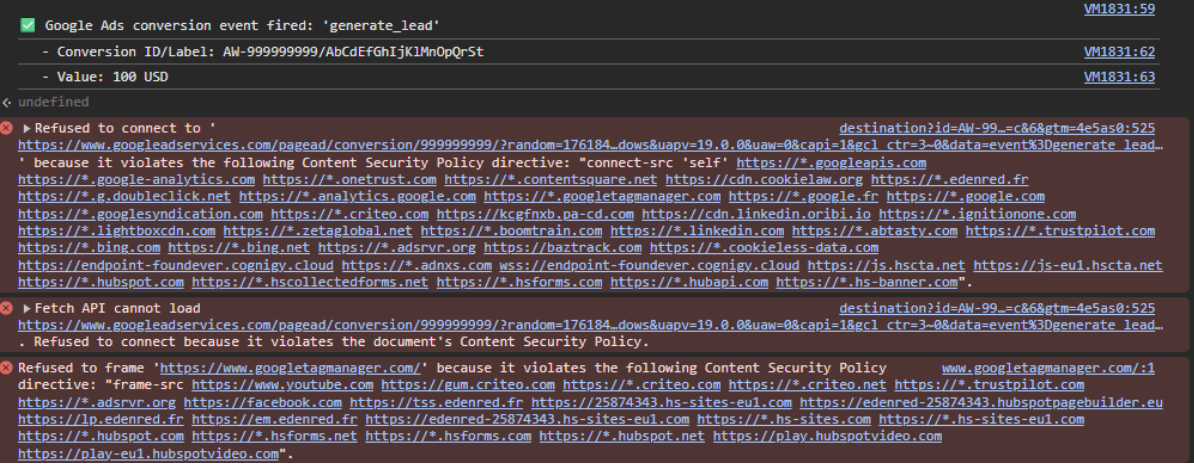The height and width of the screenshot is (464, 1194).
Task: Click the https://*.linkedin.com link
Action: 697,231
